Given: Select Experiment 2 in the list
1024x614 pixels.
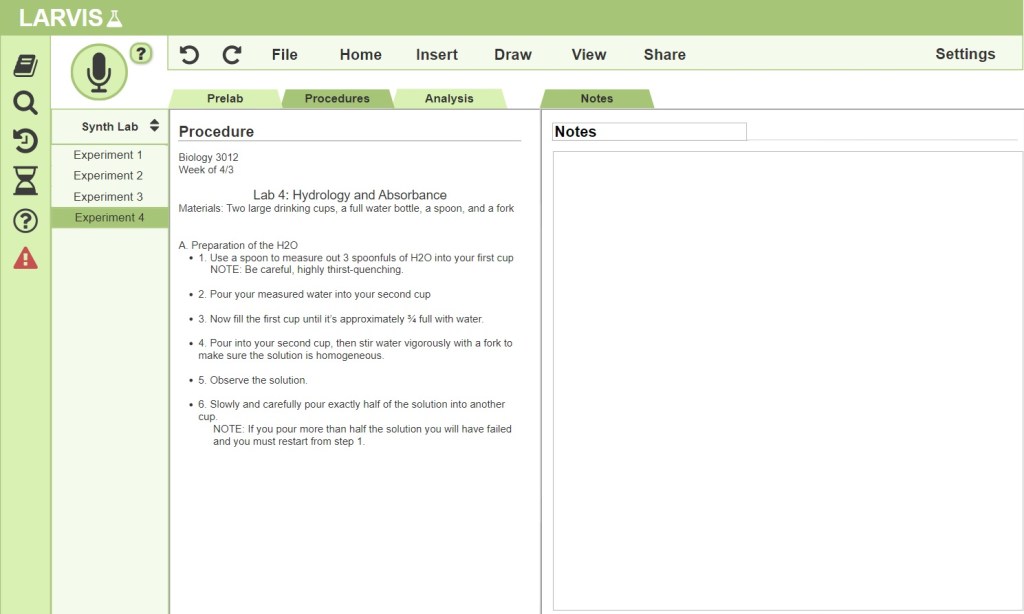Looking at the screenshot, I should (x=108, y=176).
